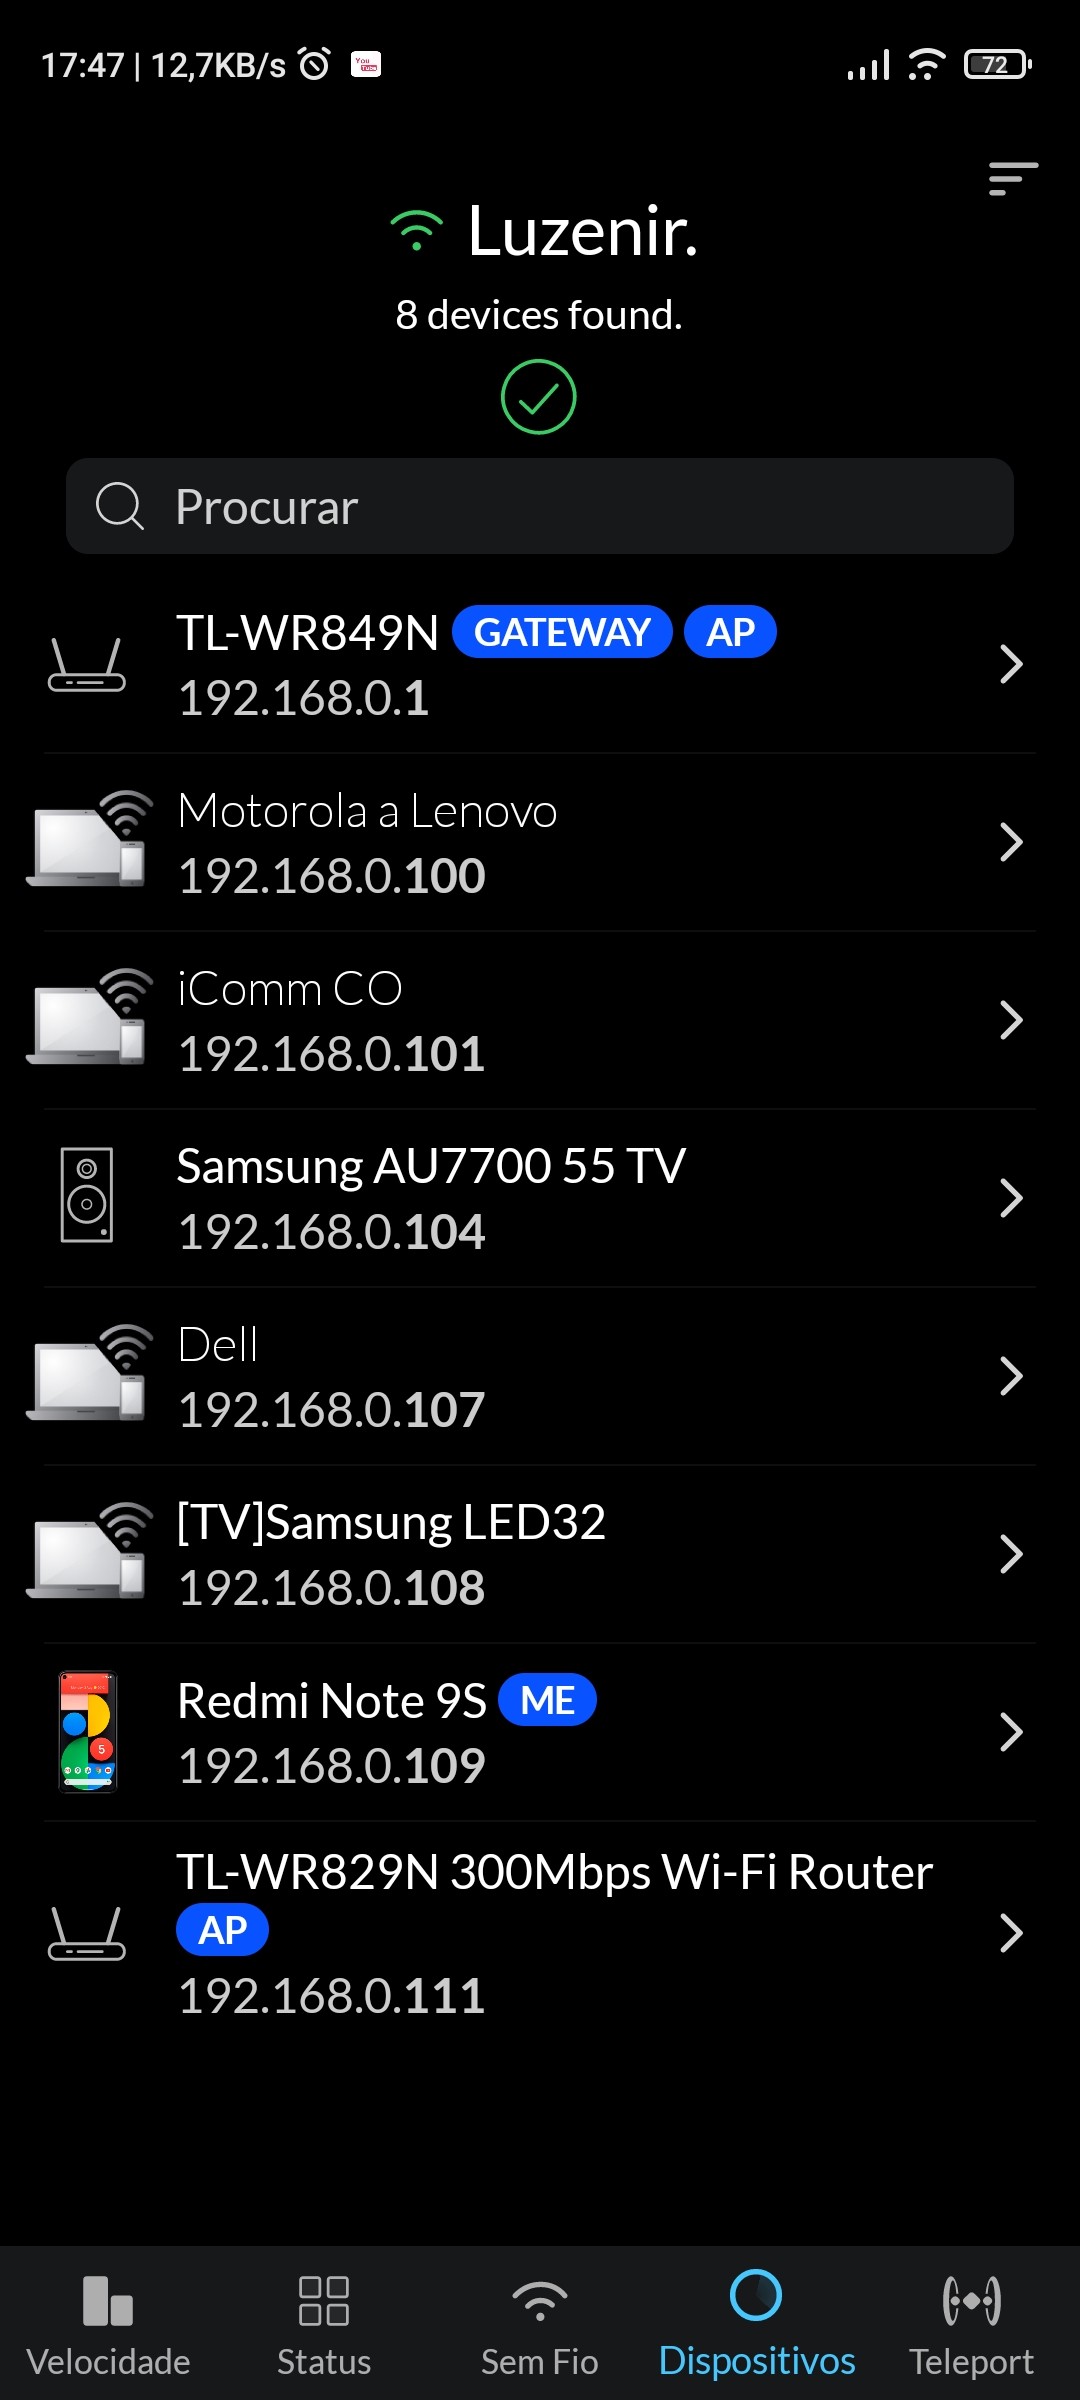
Task: Tap the green scan complete checkmark icon
Action: 538,397
